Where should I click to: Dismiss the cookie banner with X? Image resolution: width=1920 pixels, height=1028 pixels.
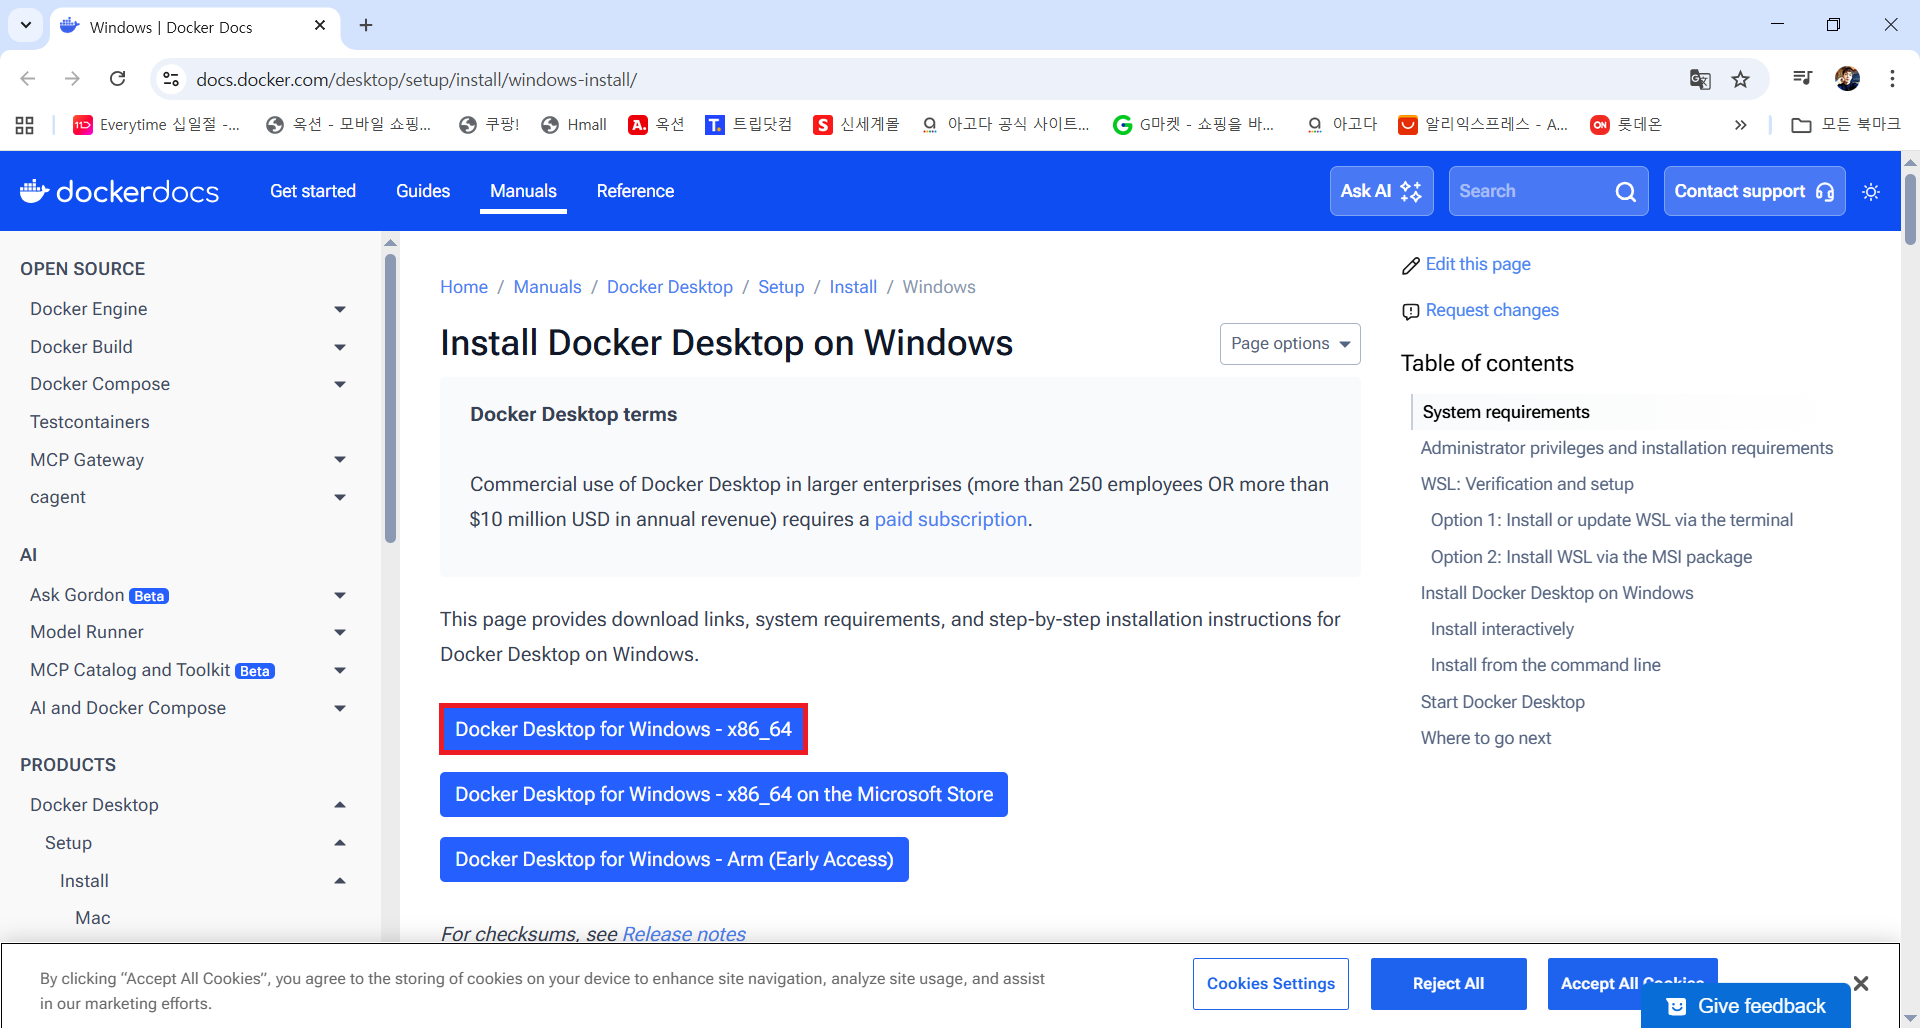coord(1861,984)
